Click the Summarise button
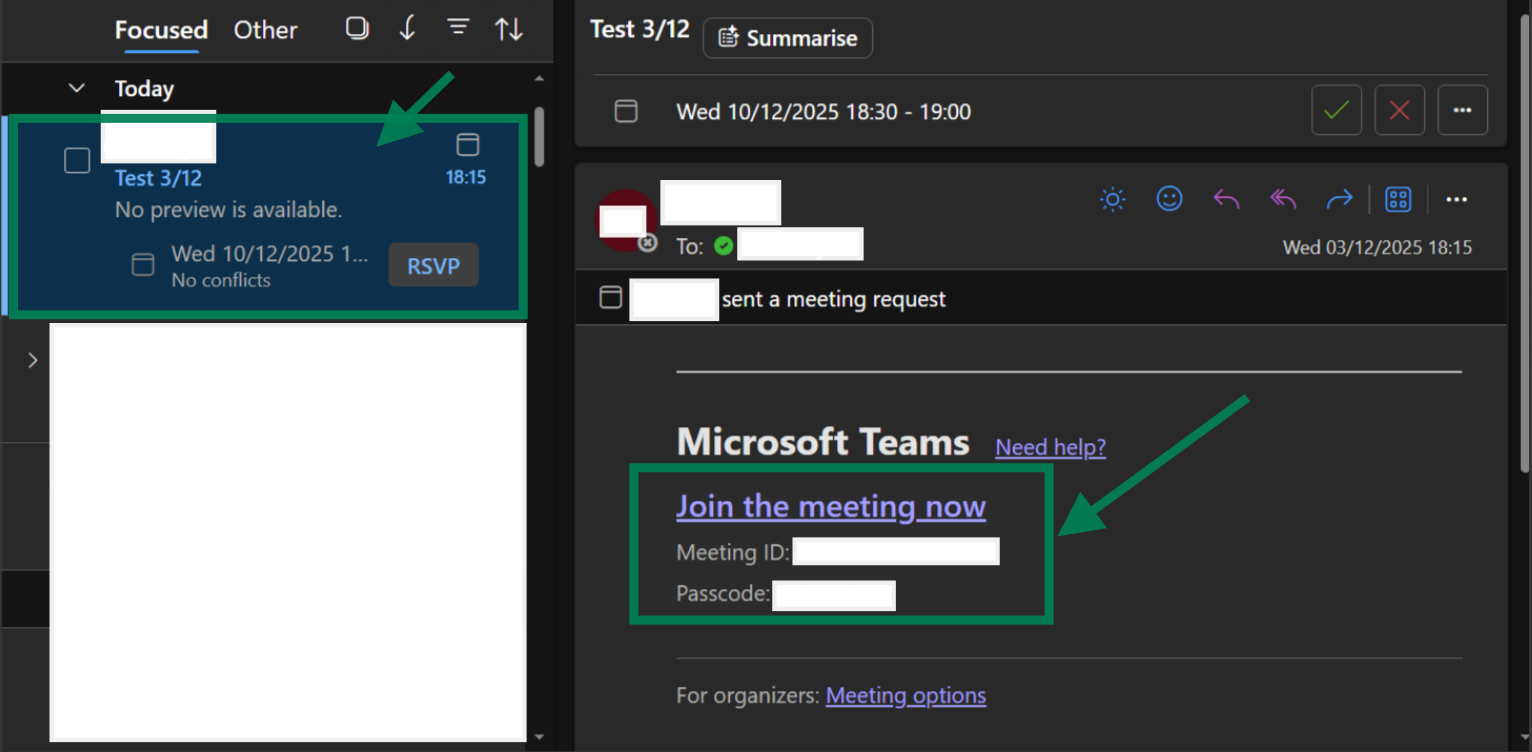 (788, 38)
